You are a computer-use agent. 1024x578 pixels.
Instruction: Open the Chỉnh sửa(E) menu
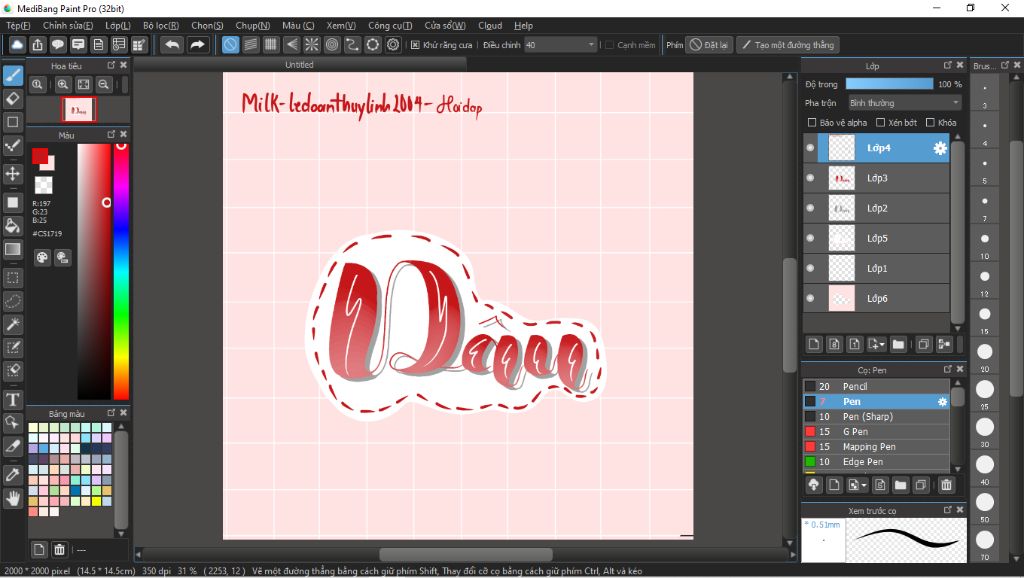click(x=68, y=25)
